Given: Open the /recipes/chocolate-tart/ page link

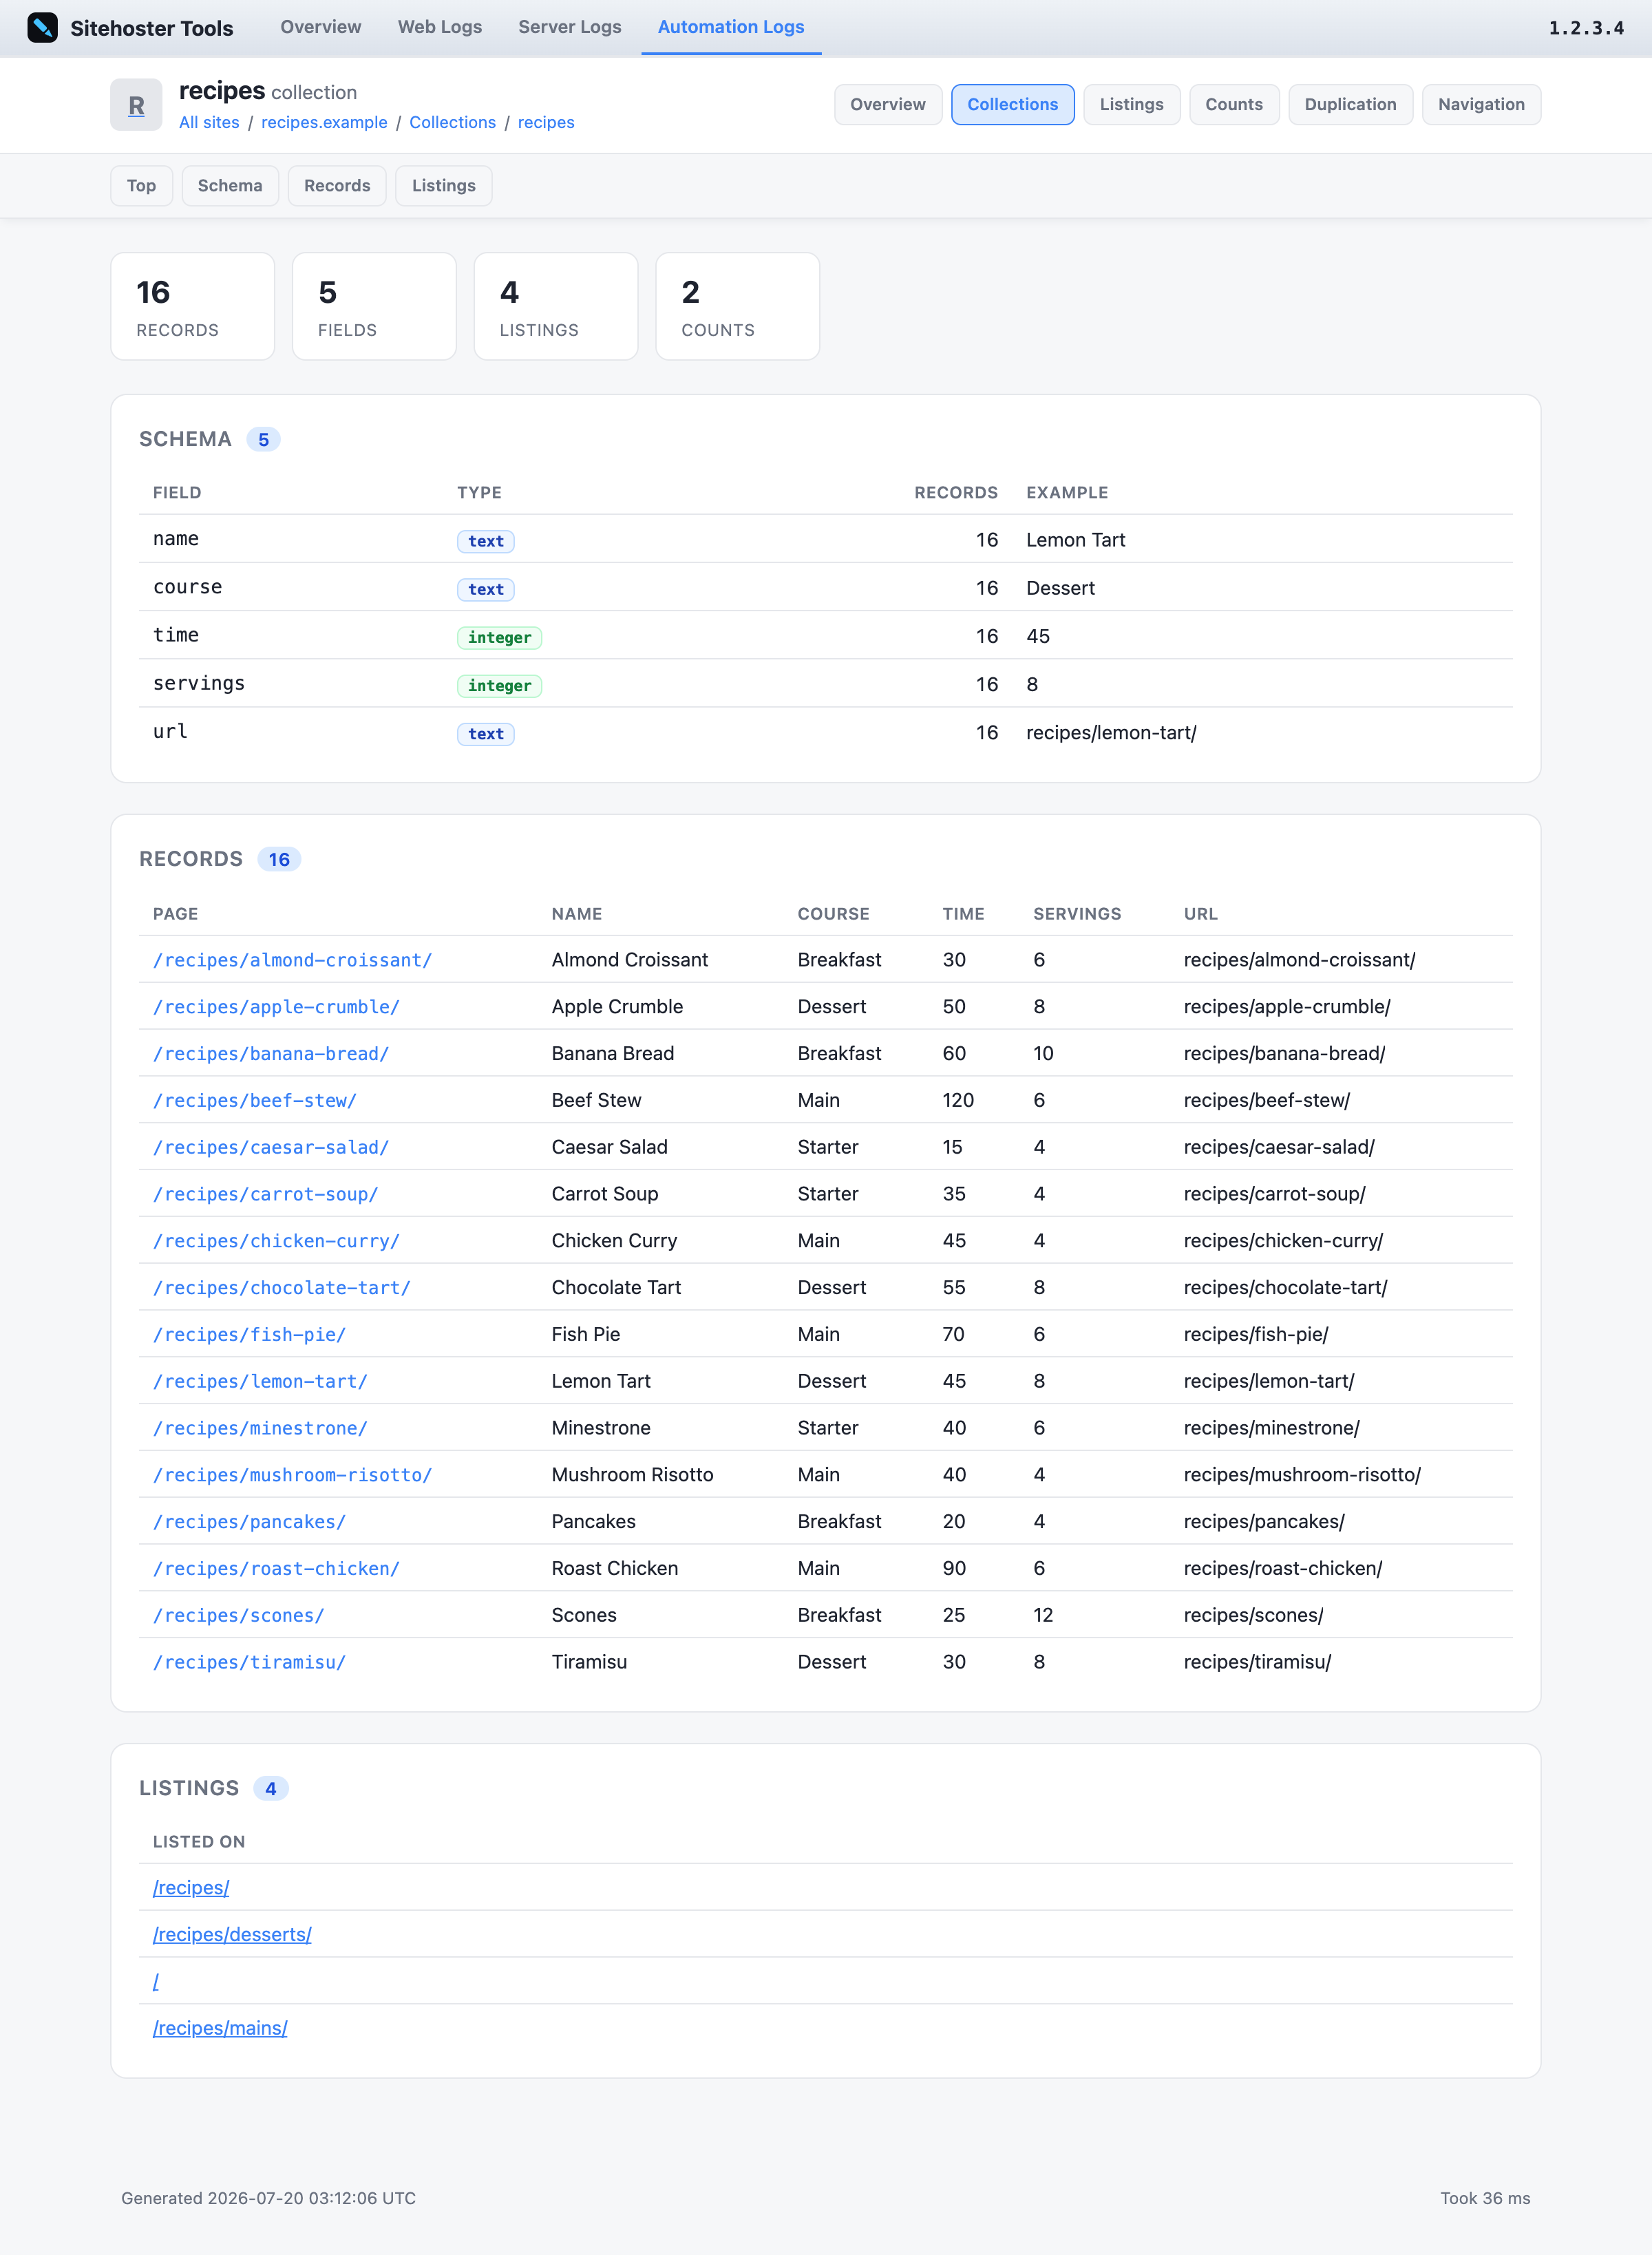Looking at the screenshot, I should 282,1288.
